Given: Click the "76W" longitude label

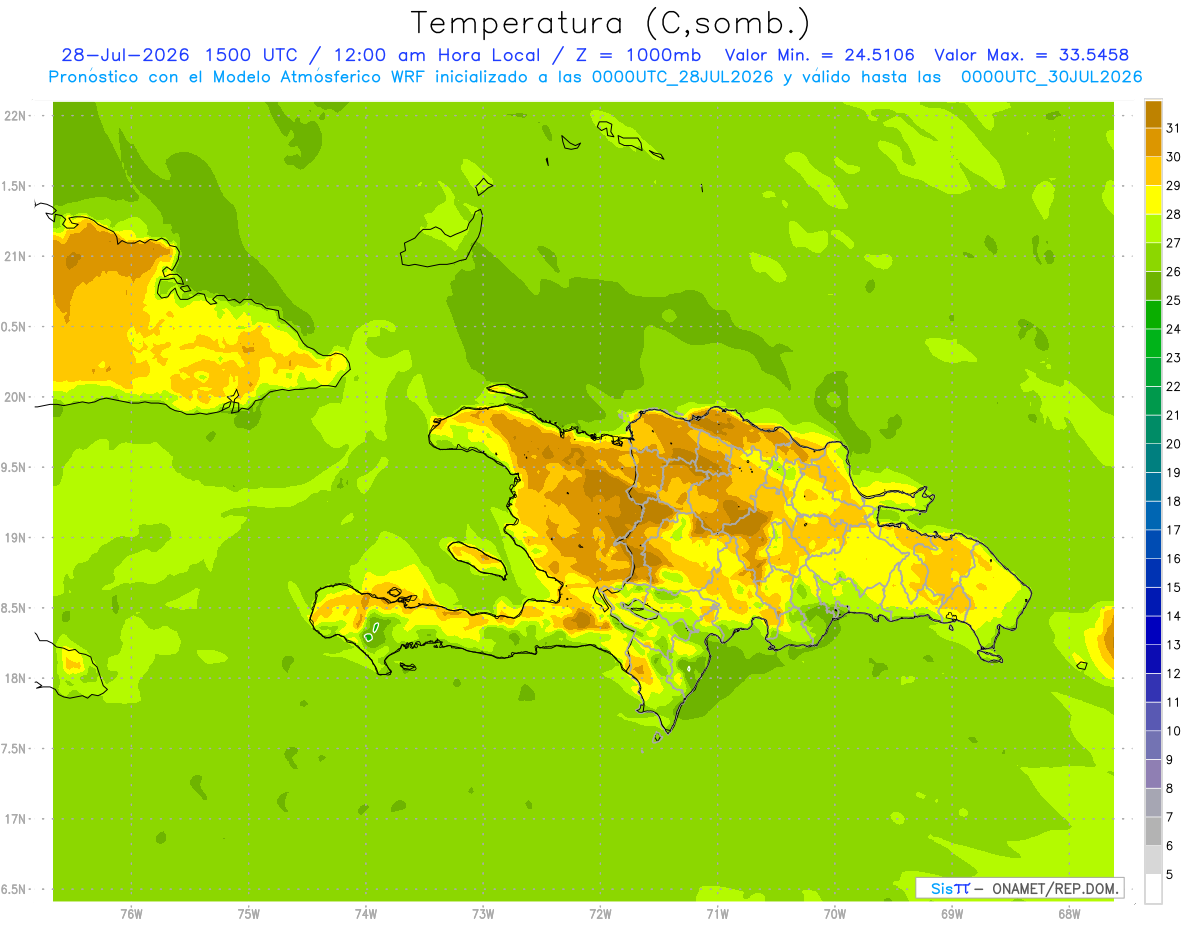Looking at the screenshot, I should coord(131,914).
